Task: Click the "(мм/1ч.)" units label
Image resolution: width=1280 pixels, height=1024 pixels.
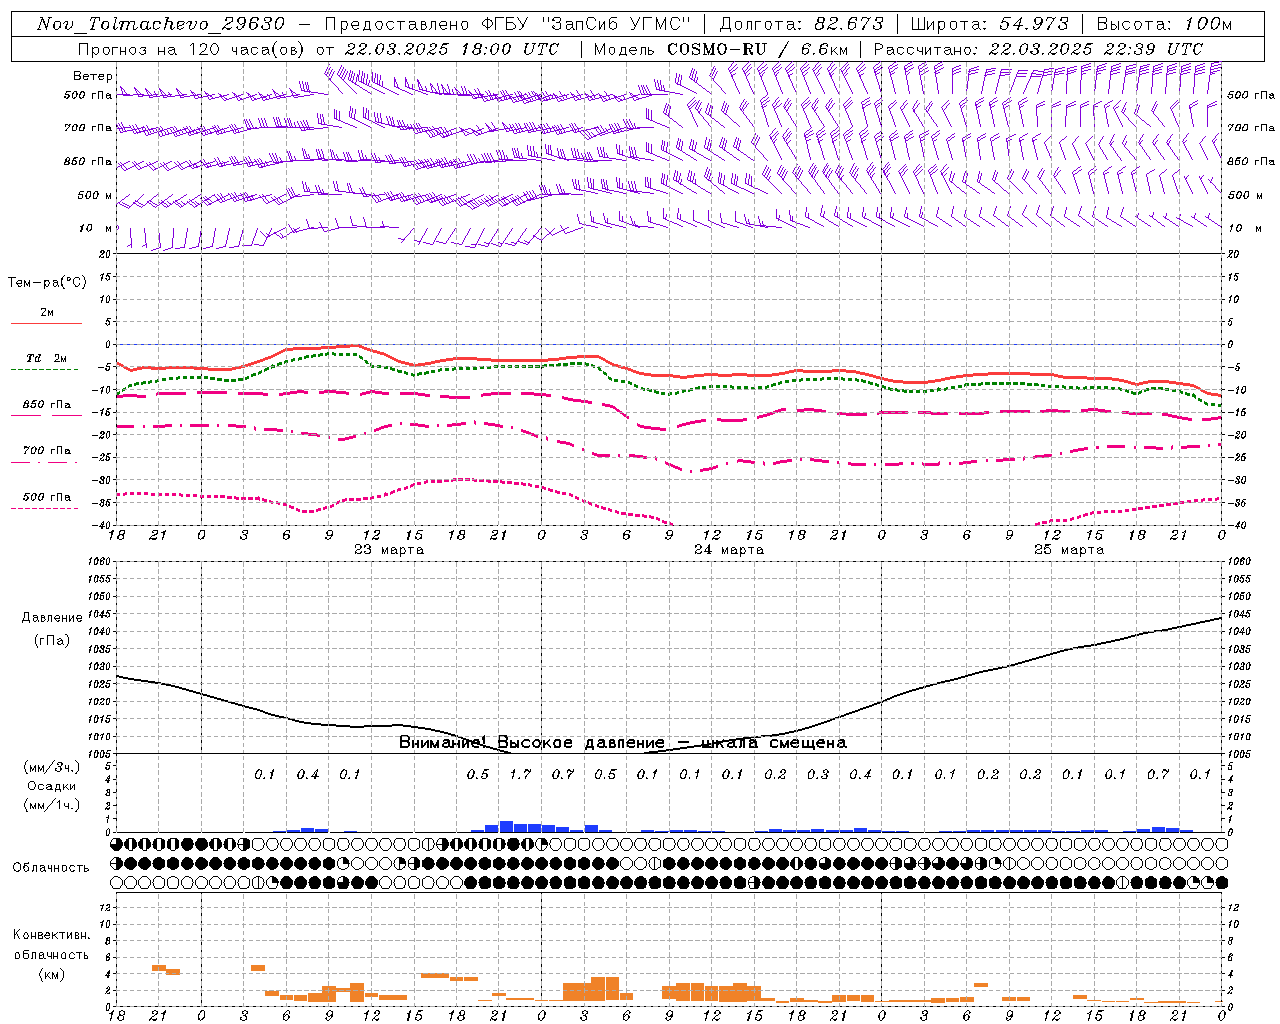Action: coord(52,805)
